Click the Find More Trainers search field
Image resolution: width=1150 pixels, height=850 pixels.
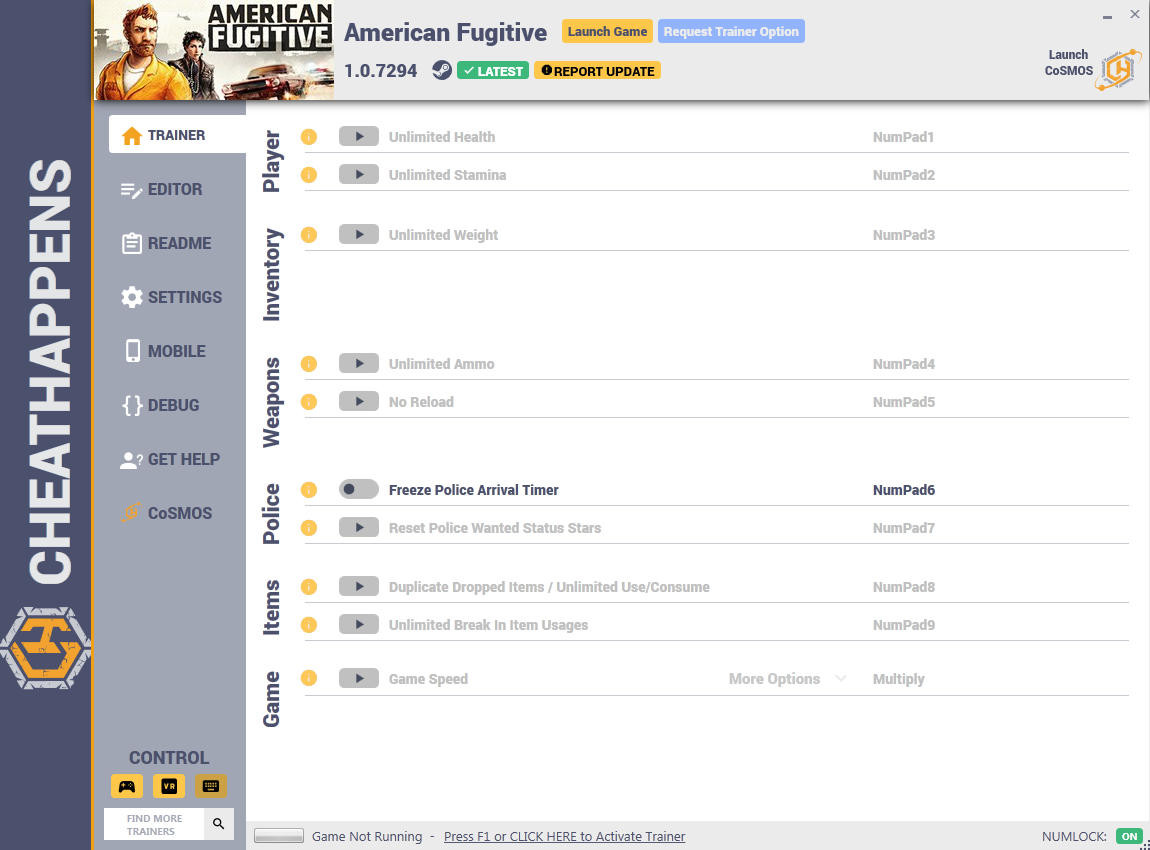[x=155, y=824]
